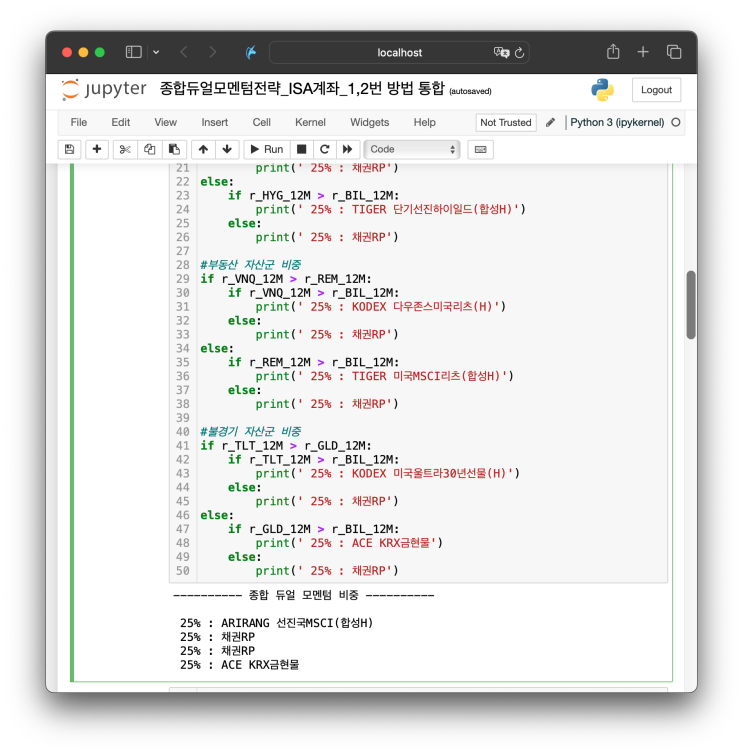743x753 pixels.
Task: Click the Python 3 (ipykernel) label
Action: click(x=617, y=122)
